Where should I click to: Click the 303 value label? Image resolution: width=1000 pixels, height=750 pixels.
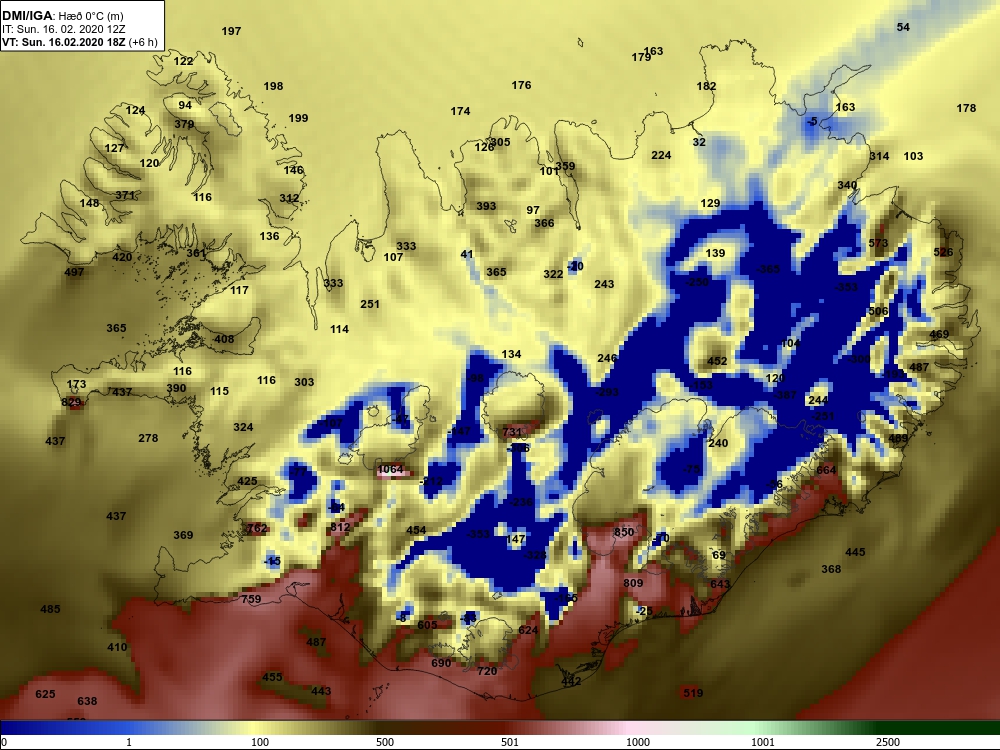pyautogui.click(x=304, y=382)
